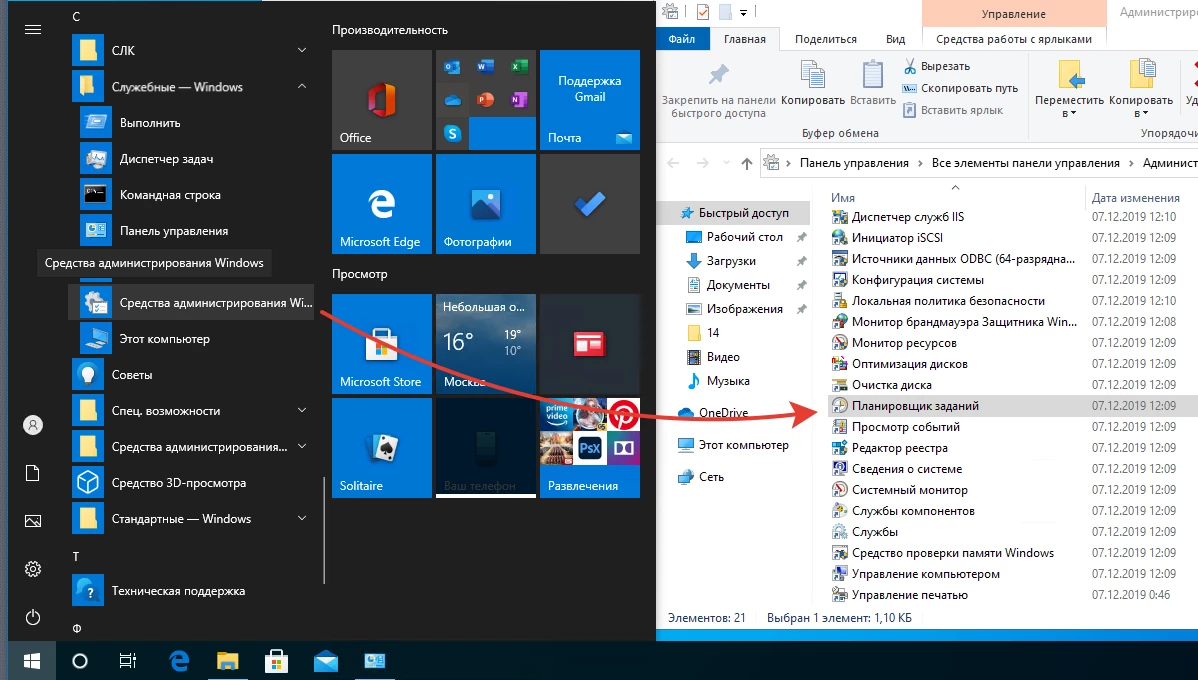Open Settings gear in Start menu sidebar
Screen dimensions: 1198x680
(x=33, y=569)
